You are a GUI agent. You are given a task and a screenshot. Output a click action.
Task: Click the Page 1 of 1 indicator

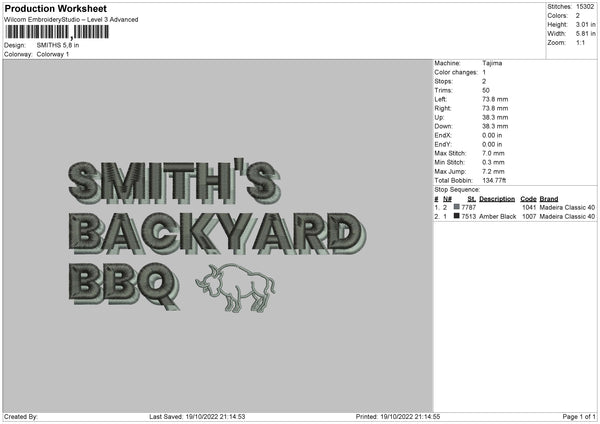(579, 417)
